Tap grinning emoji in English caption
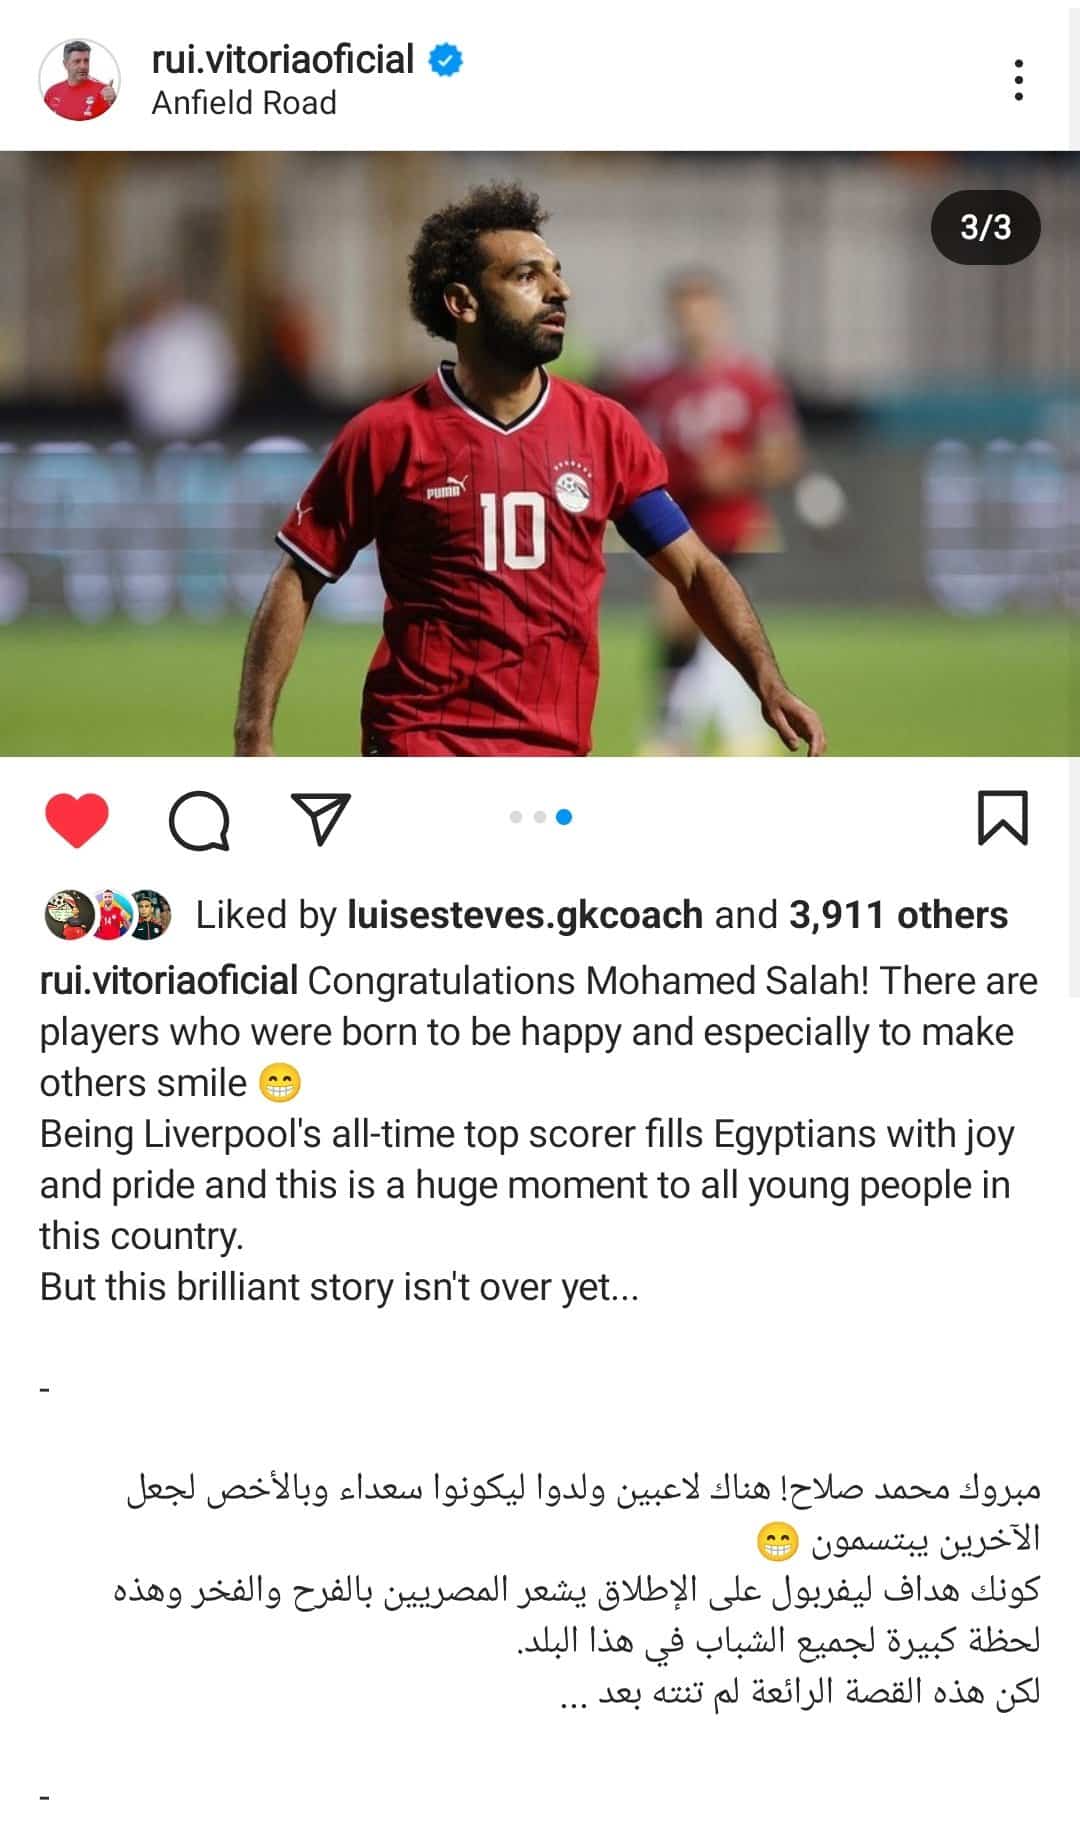1080x1825 pixels. (x=279, y=1083)
